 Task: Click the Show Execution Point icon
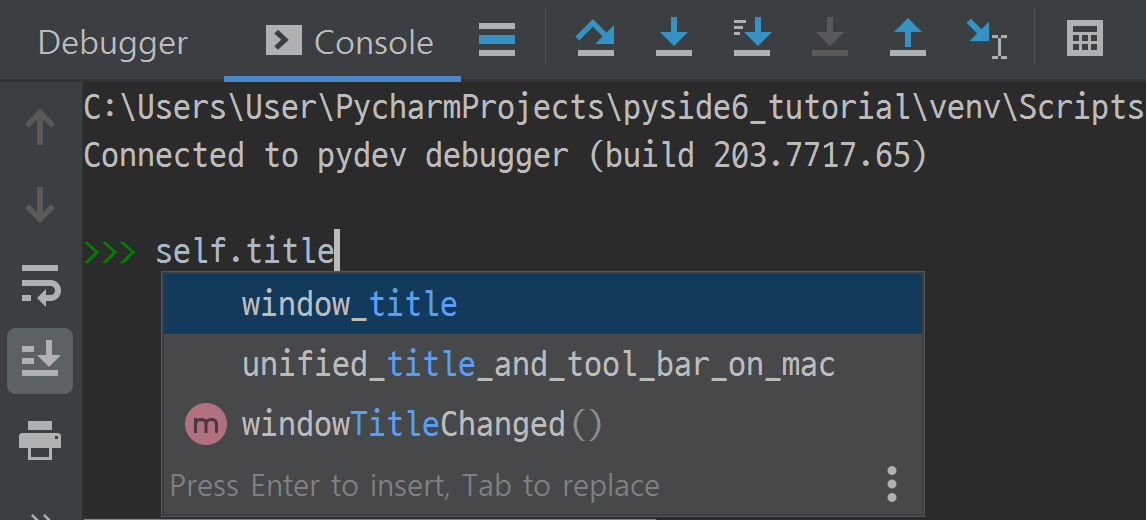click(x=497, y=39)
